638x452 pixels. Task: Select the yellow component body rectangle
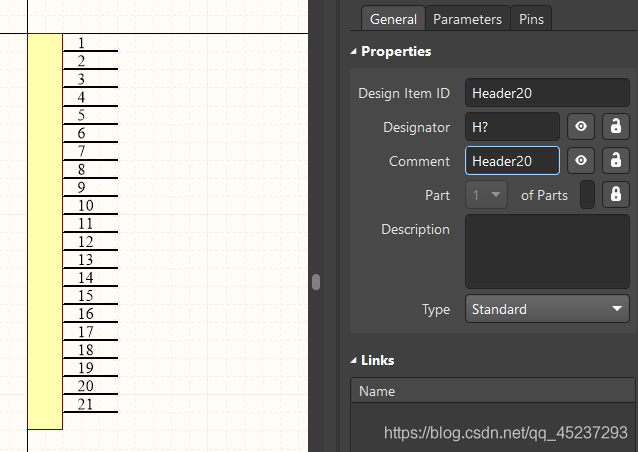45,231
